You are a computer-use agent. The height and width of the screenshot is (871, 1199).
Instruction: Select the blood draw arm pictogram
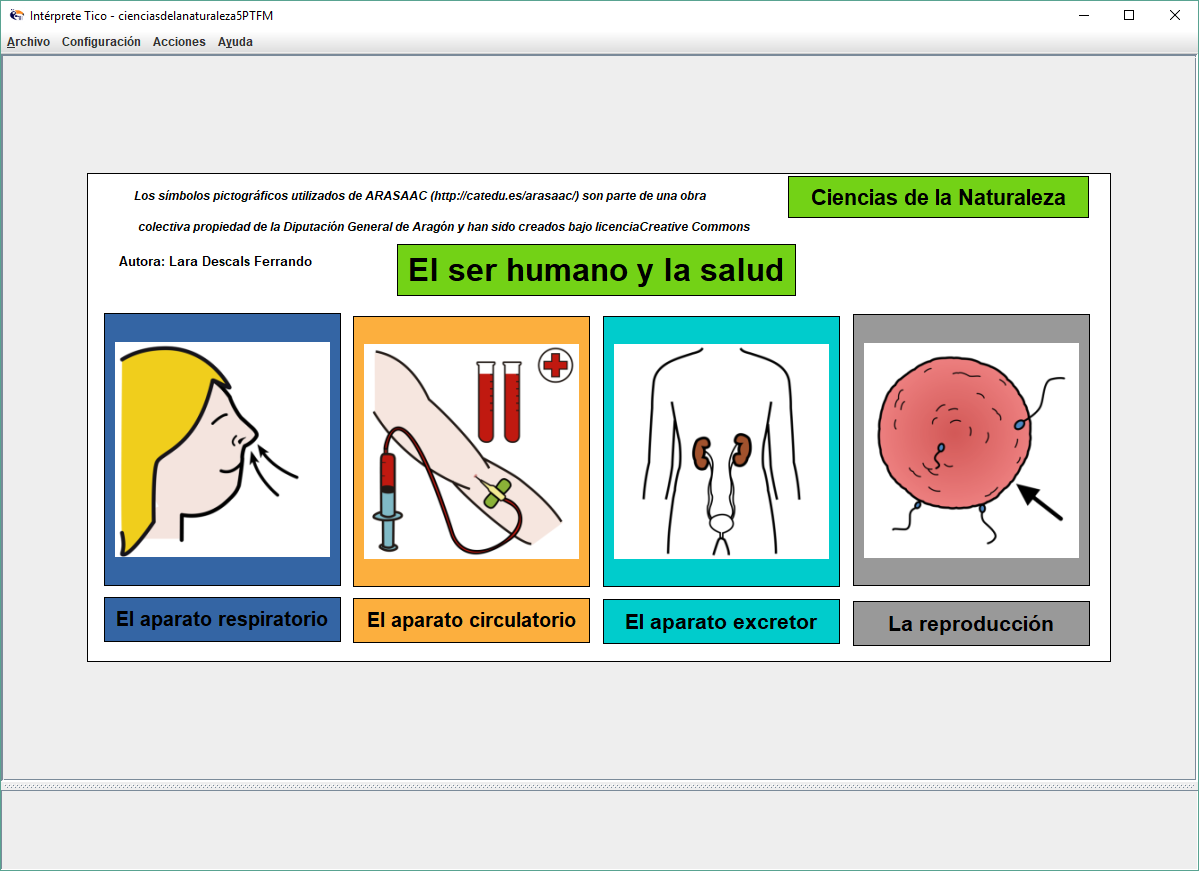coord(471,451)
